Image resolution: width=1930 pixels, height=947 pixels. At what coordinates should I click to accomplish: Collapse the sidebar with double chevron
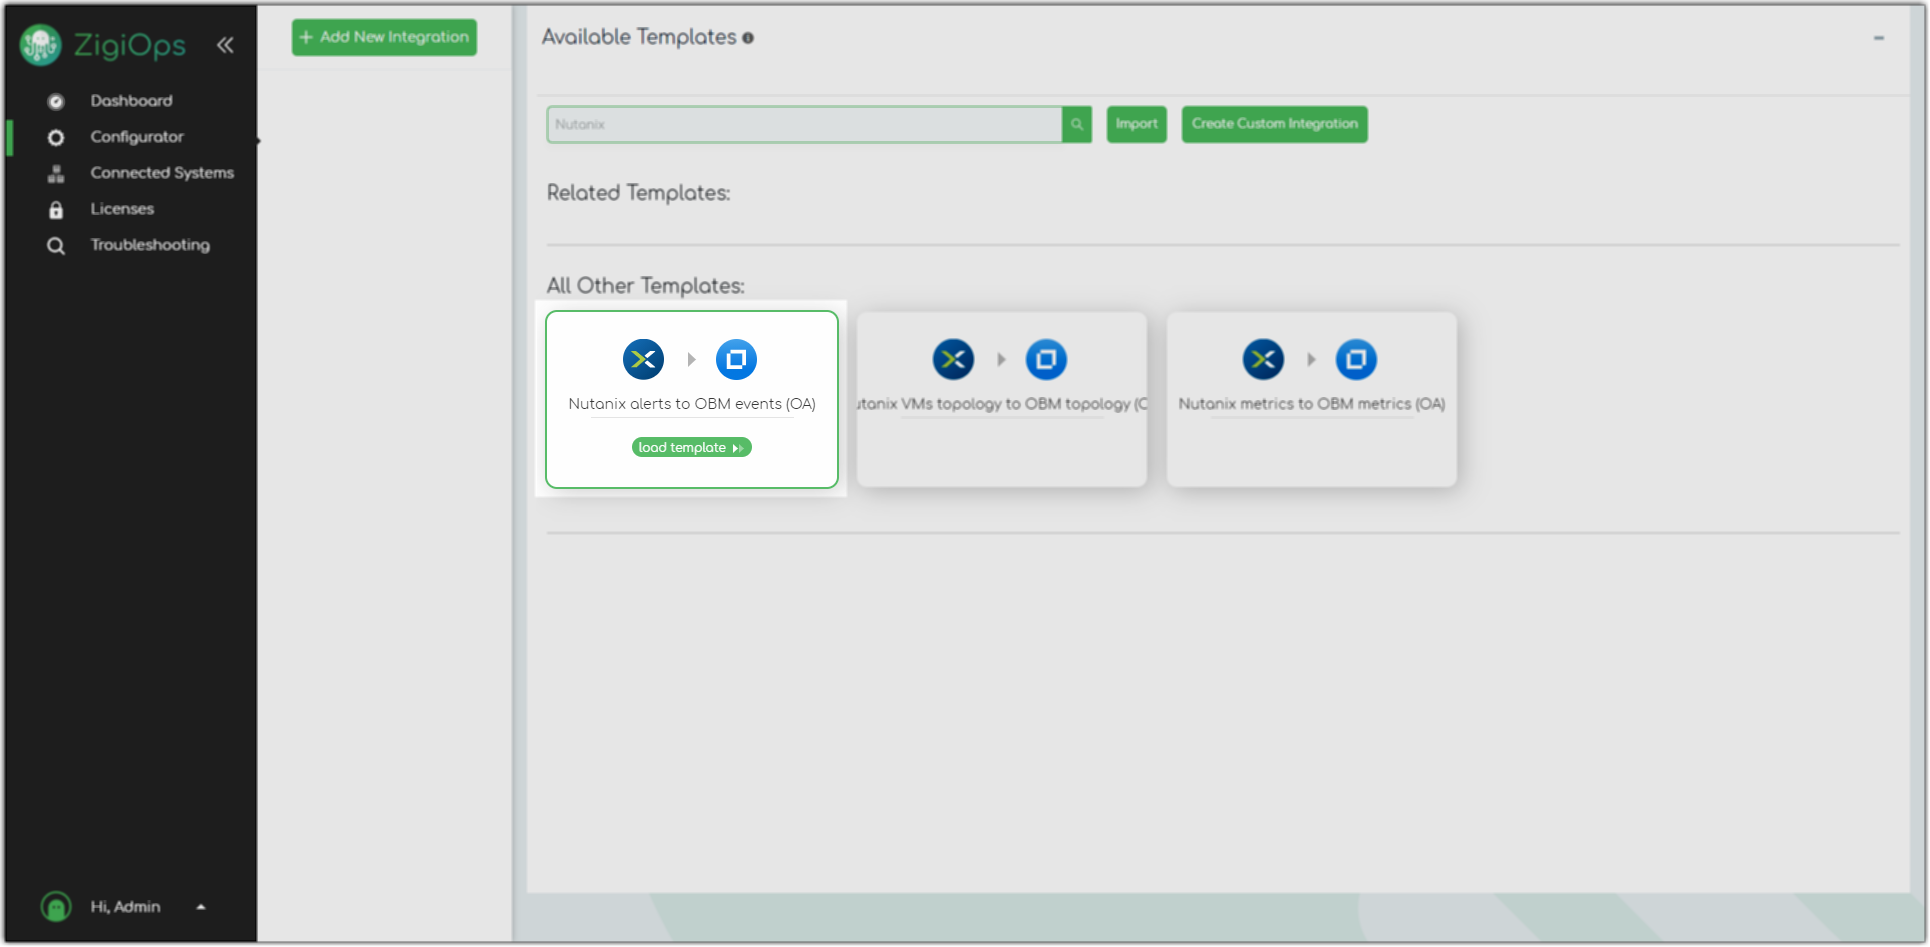pos(225,45)
